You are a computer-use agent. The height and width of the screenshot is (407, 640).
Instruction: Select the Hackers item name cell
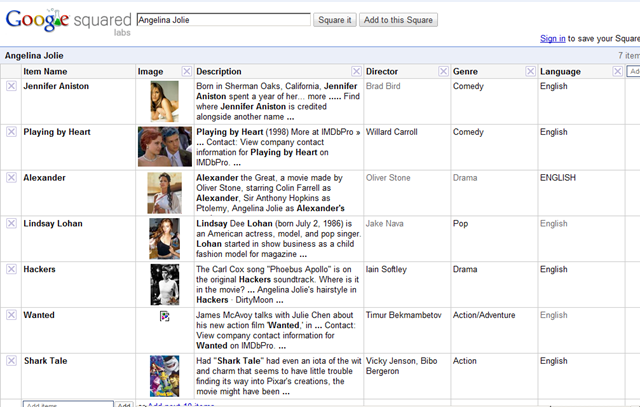(39, 269)
